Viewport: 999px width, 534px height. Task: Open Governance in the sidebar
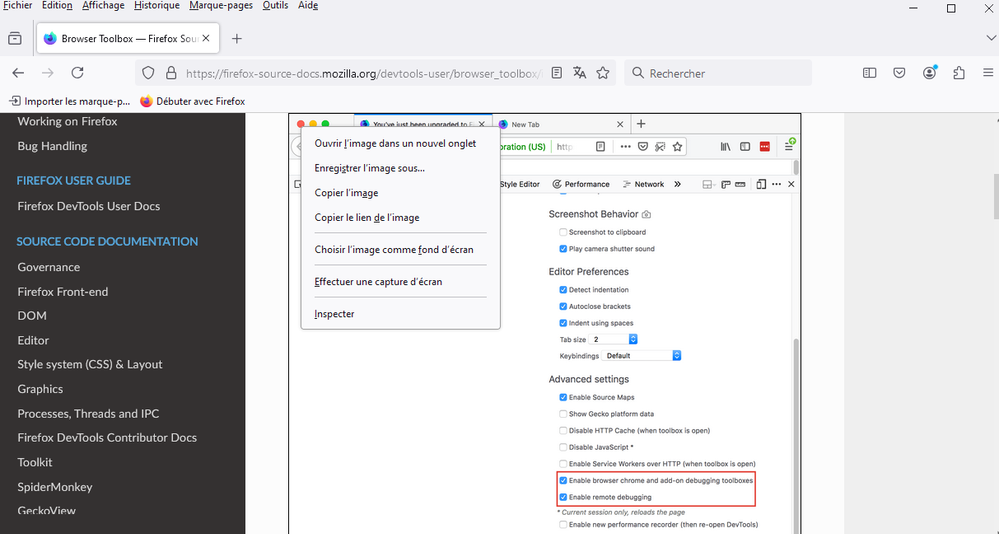pos(48,267)
